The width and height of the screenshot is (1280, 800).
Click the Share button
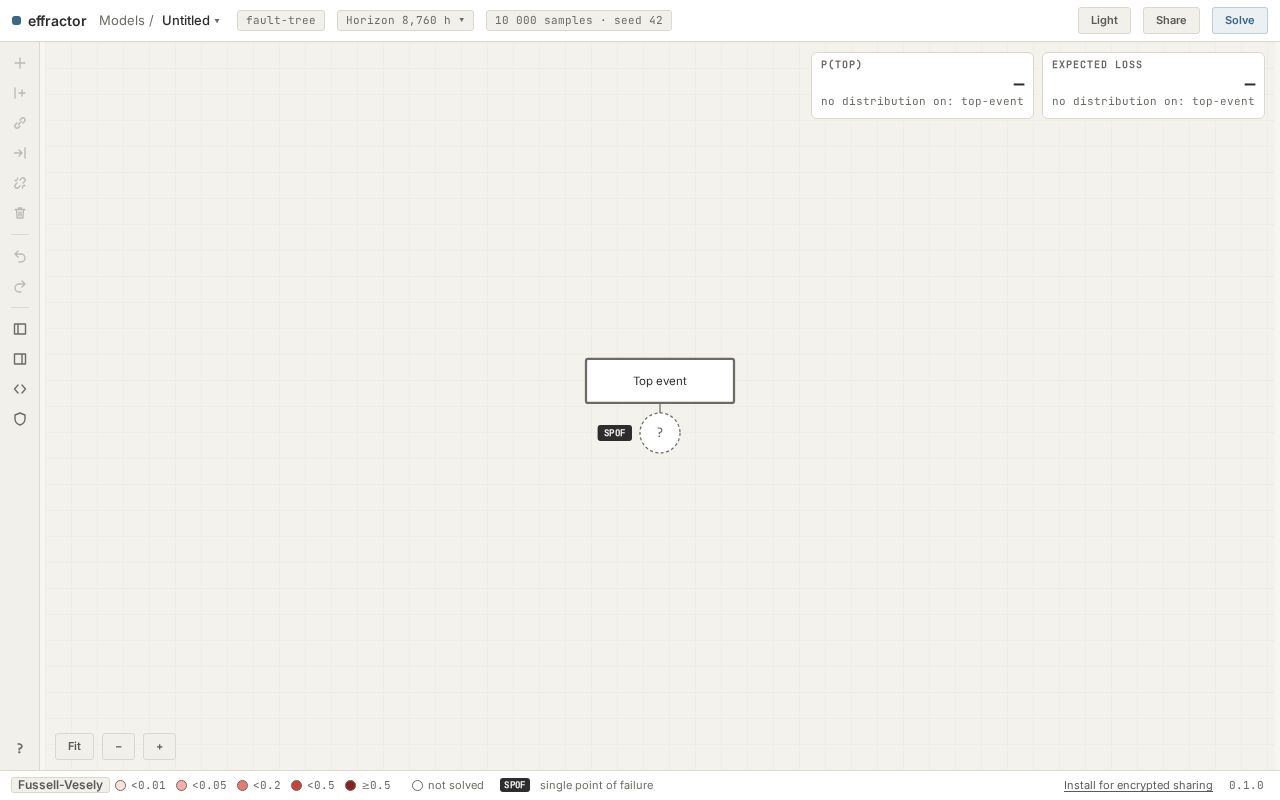(1171, 20)
